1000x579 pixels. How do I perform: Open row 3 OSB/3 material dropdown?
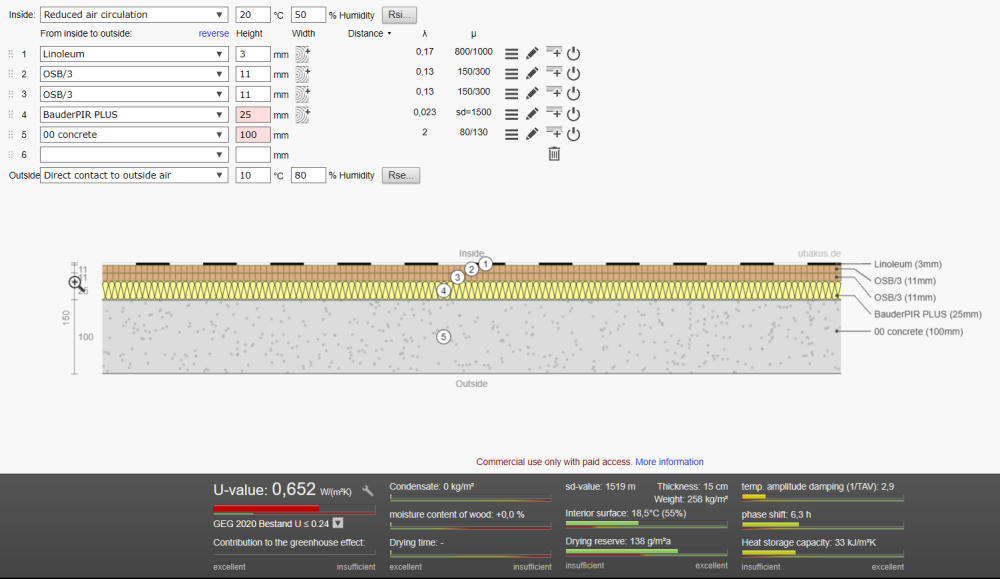[134, 94]
